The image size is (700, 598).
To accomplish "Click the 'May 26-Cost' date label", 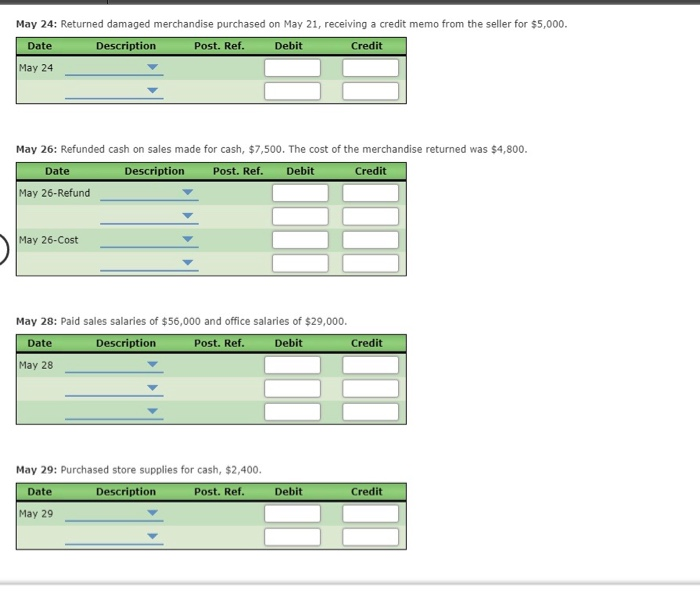I will tap(48, 240).
